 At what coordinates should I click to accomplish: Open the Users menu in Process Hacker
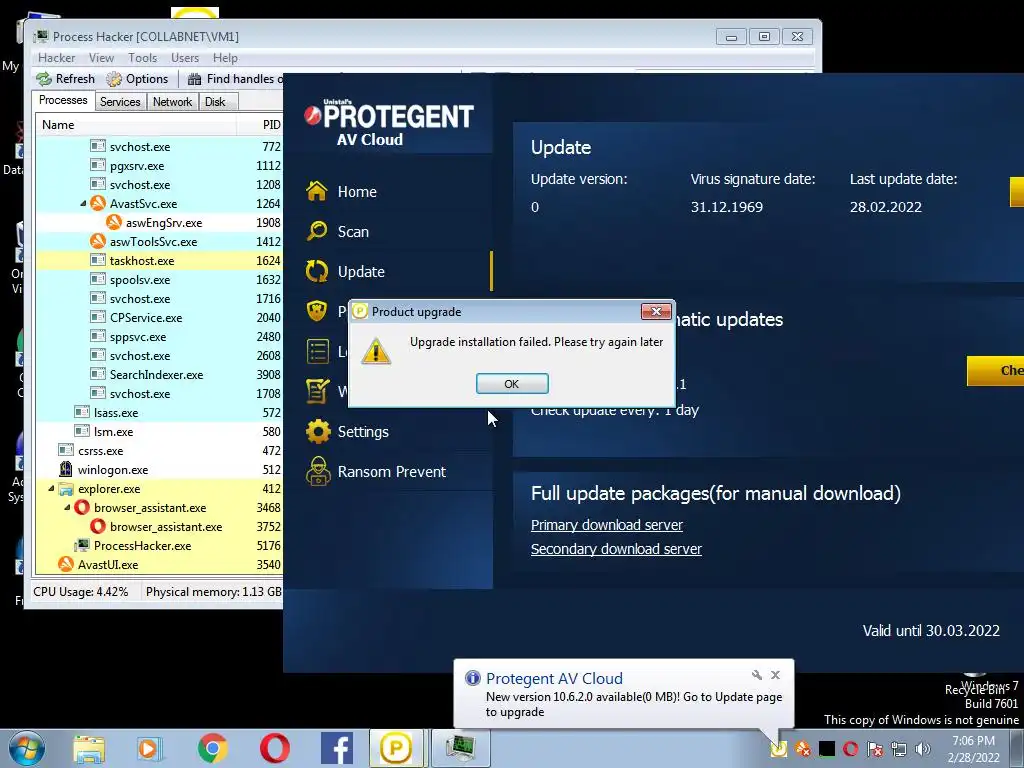pyautogui.click(x=185, y=58)
